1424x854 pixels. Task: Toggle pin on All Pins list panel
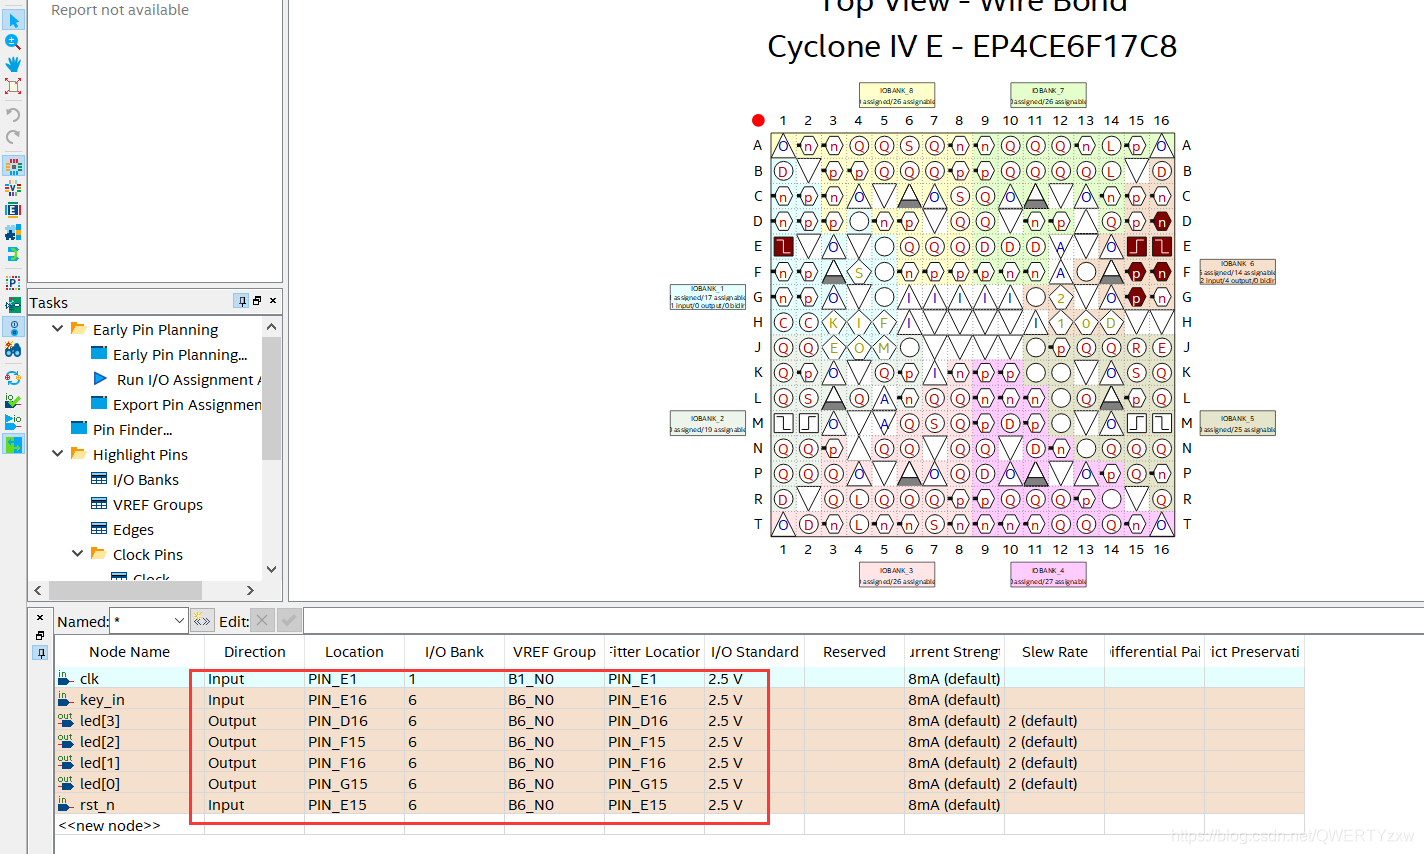click(40, 653)
